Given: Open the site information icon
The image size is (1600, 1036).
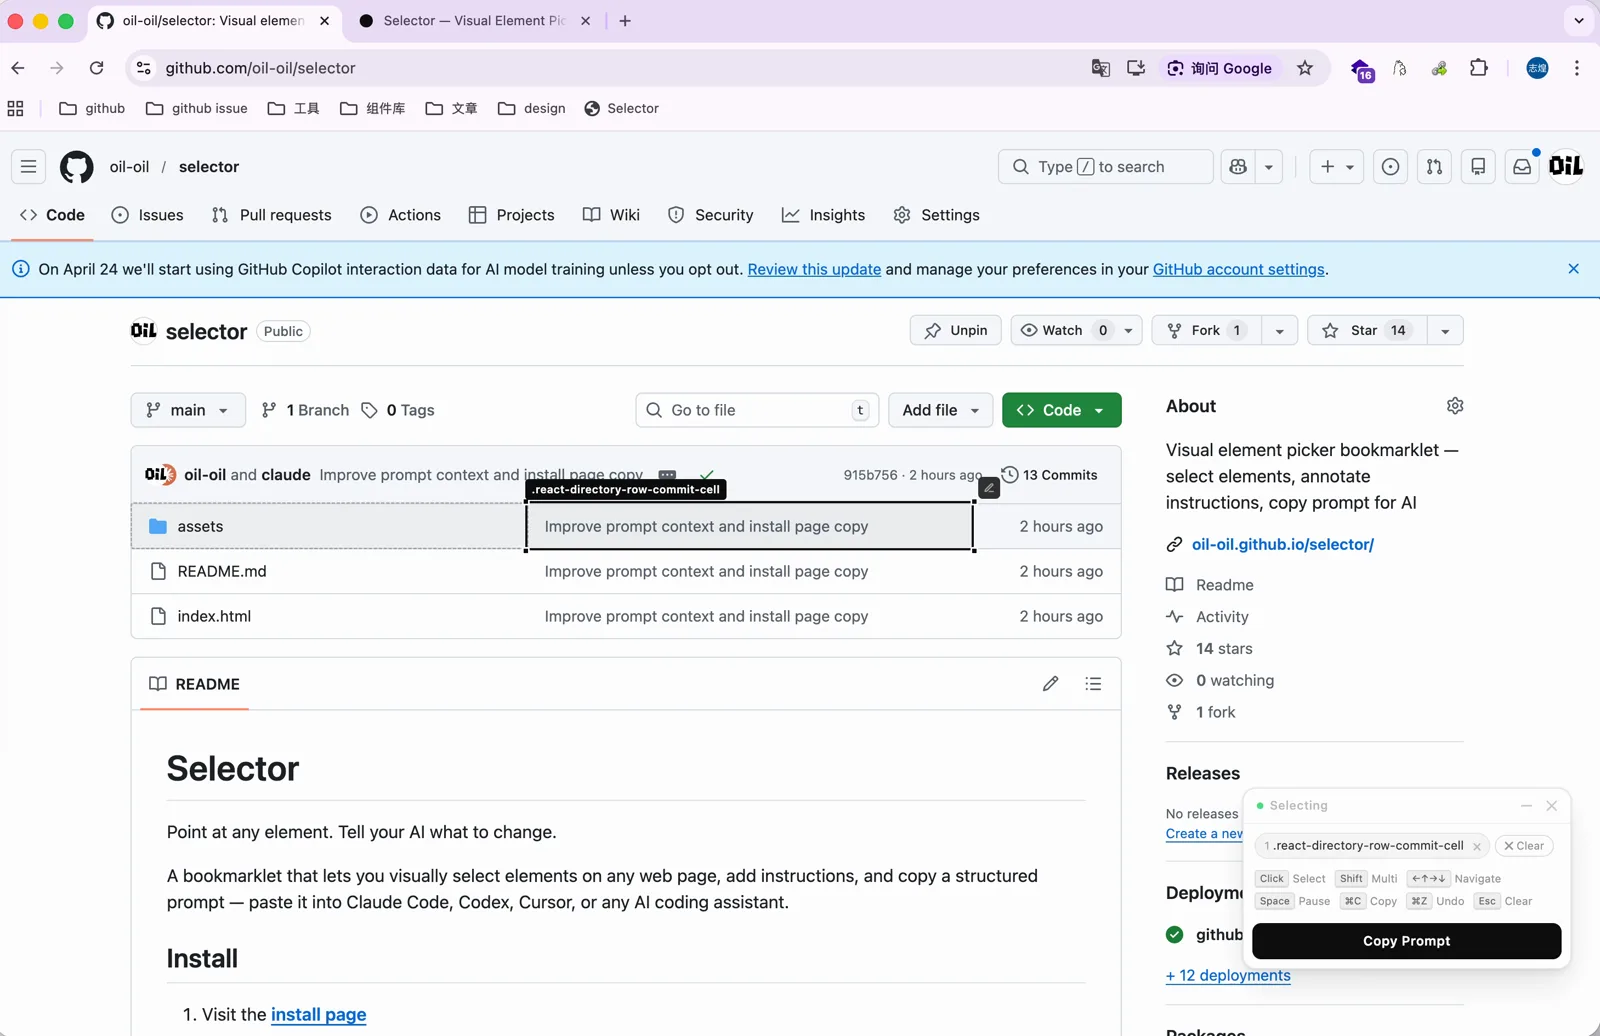Looking at the screenshot, I should (144, 68).
